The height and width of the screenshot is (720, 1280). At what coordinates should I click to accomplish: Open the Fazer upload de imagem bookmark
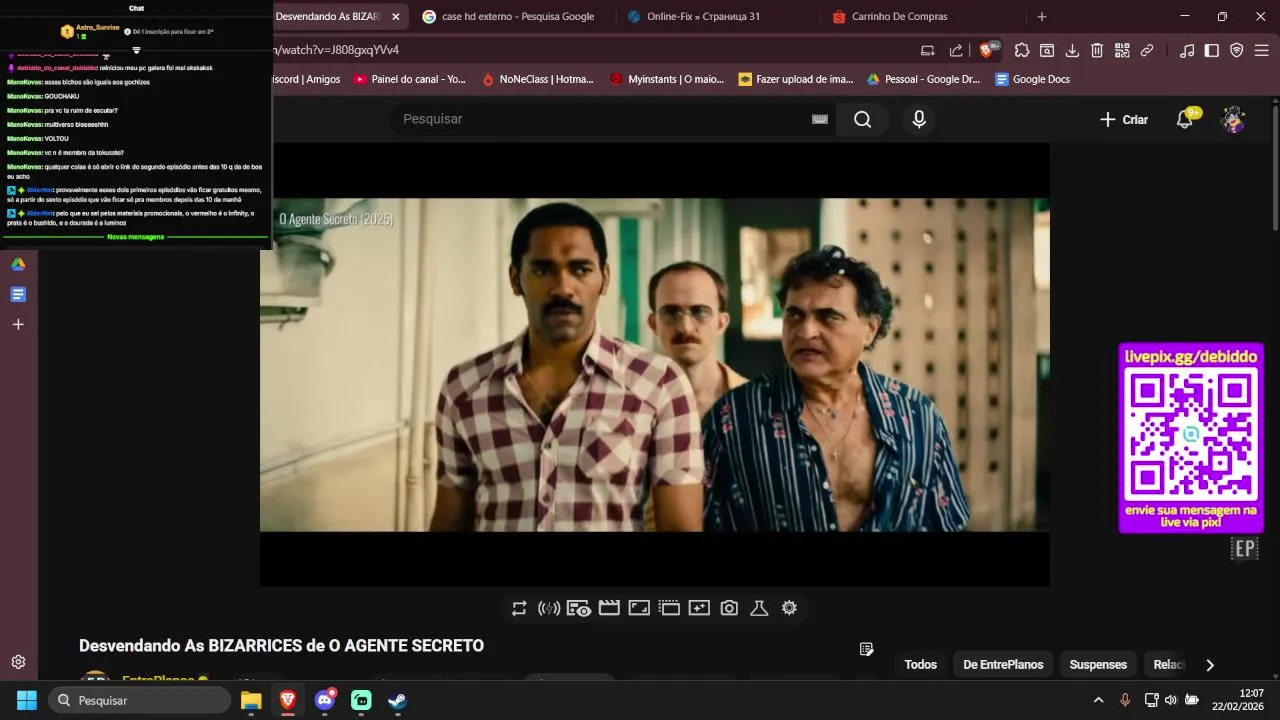pyautogui.click(x=795, y=79)
